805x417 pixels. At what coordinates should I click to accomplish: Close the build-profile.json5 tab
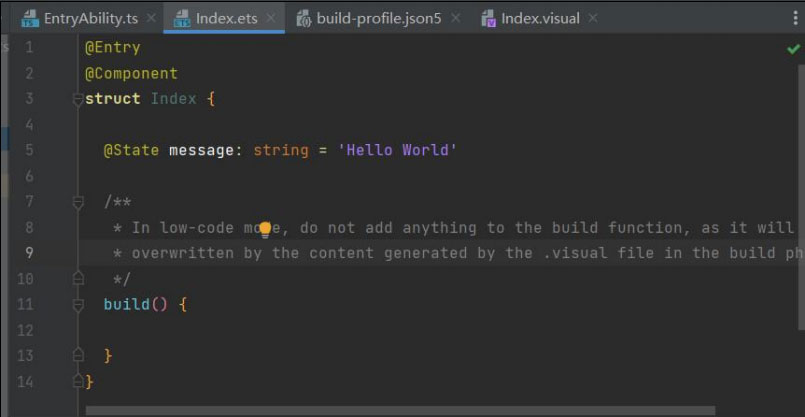point(455,19)
